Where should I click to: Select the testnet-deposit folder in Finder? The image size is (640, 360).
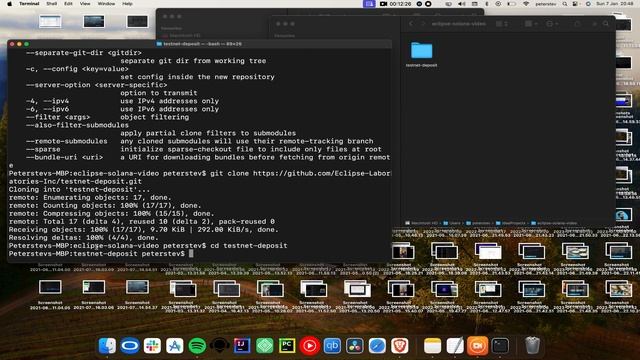[422, 54]
